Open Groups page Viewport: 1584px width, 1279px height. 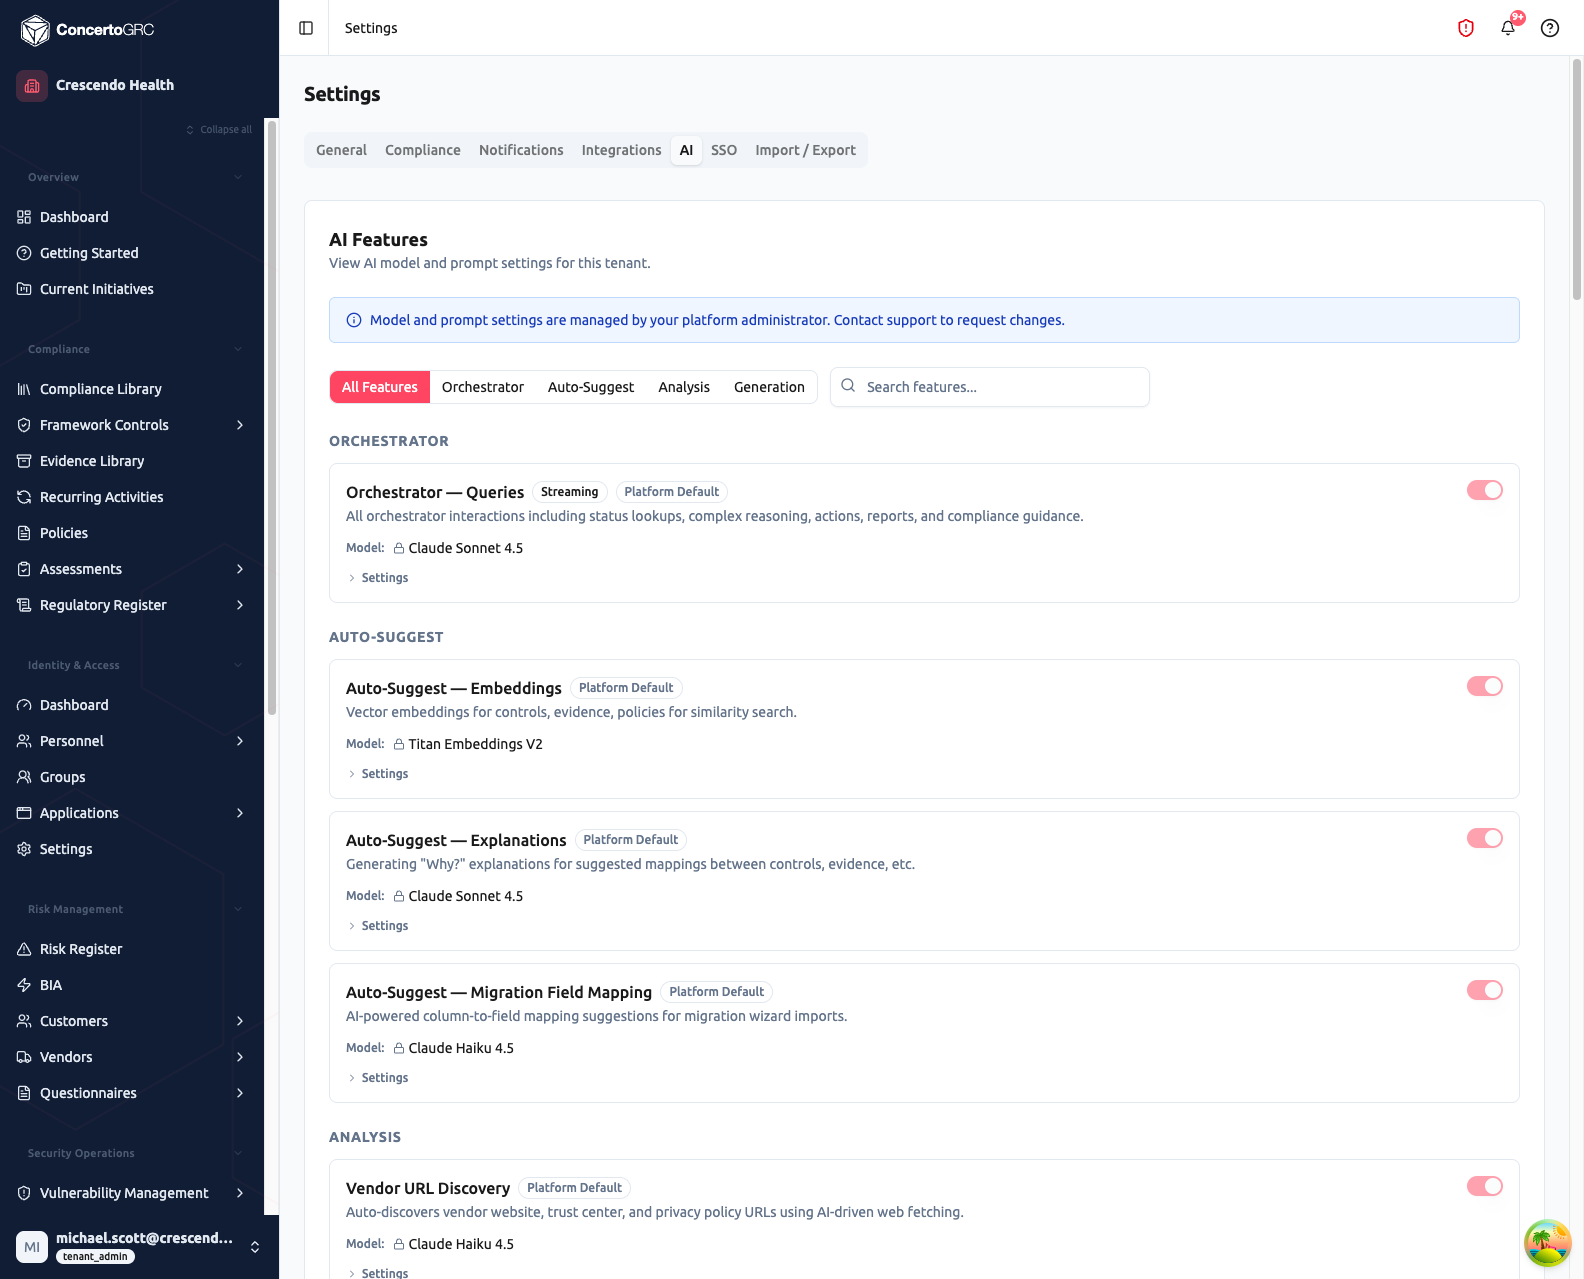62,777
